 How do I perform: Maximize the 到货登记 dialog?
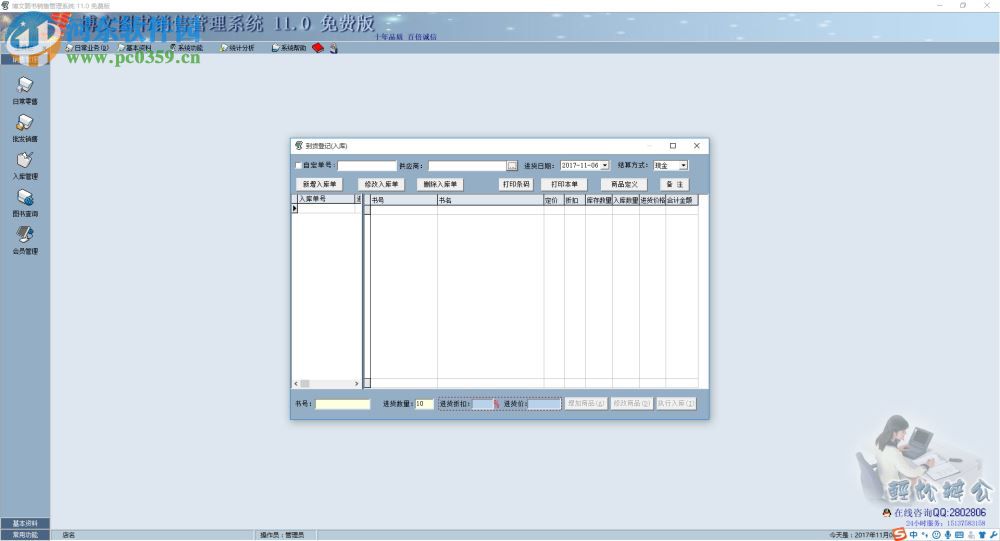[673, 145]
